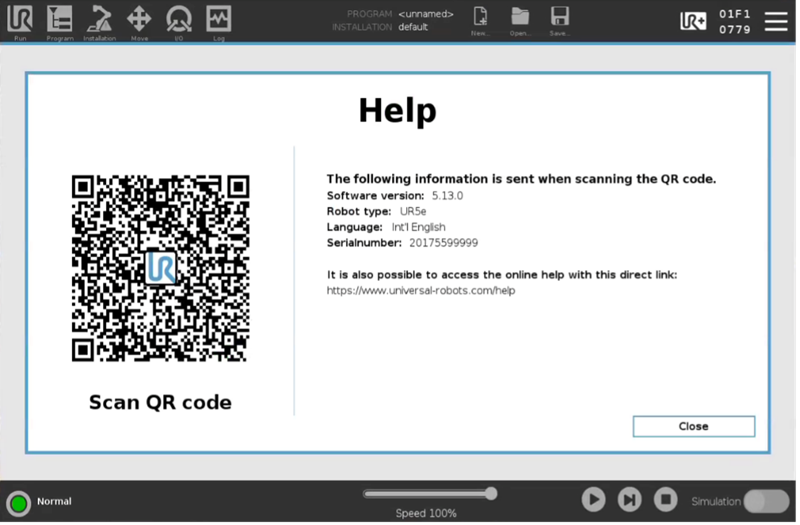Click the New program icon

(x=481, y=19)
